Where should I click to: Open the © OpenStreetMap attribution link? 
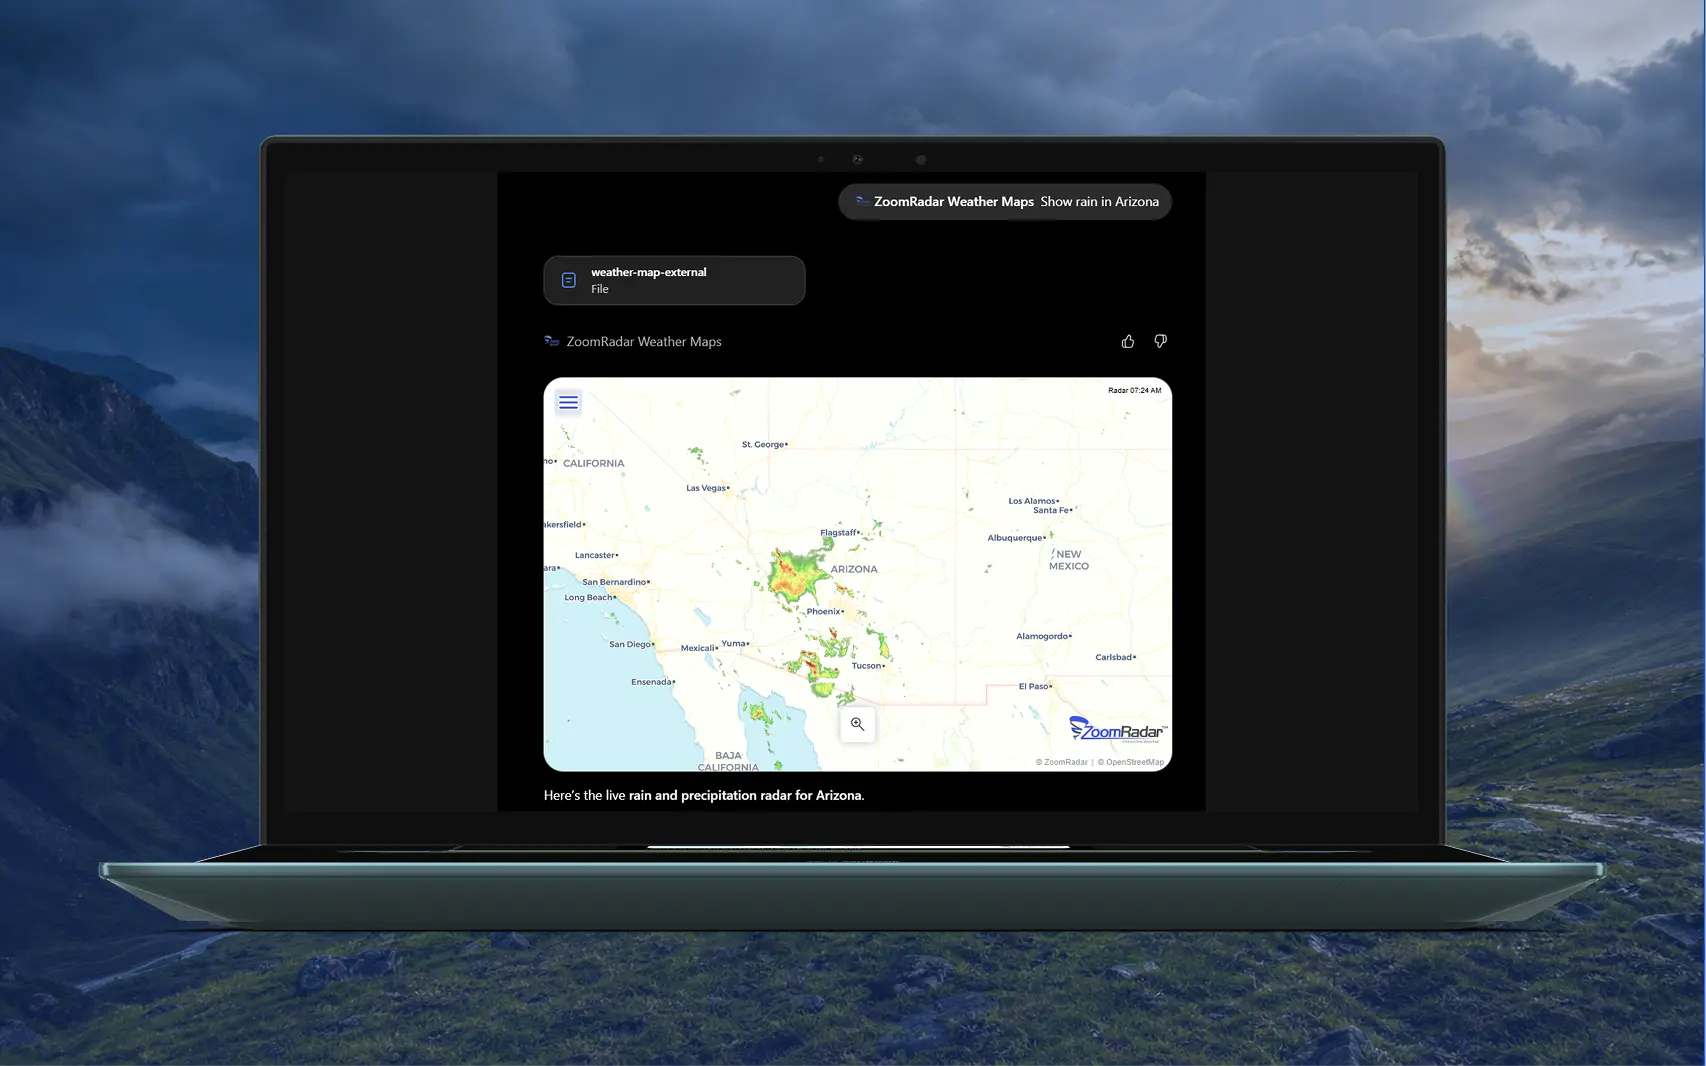click(x=1131, y=762)
